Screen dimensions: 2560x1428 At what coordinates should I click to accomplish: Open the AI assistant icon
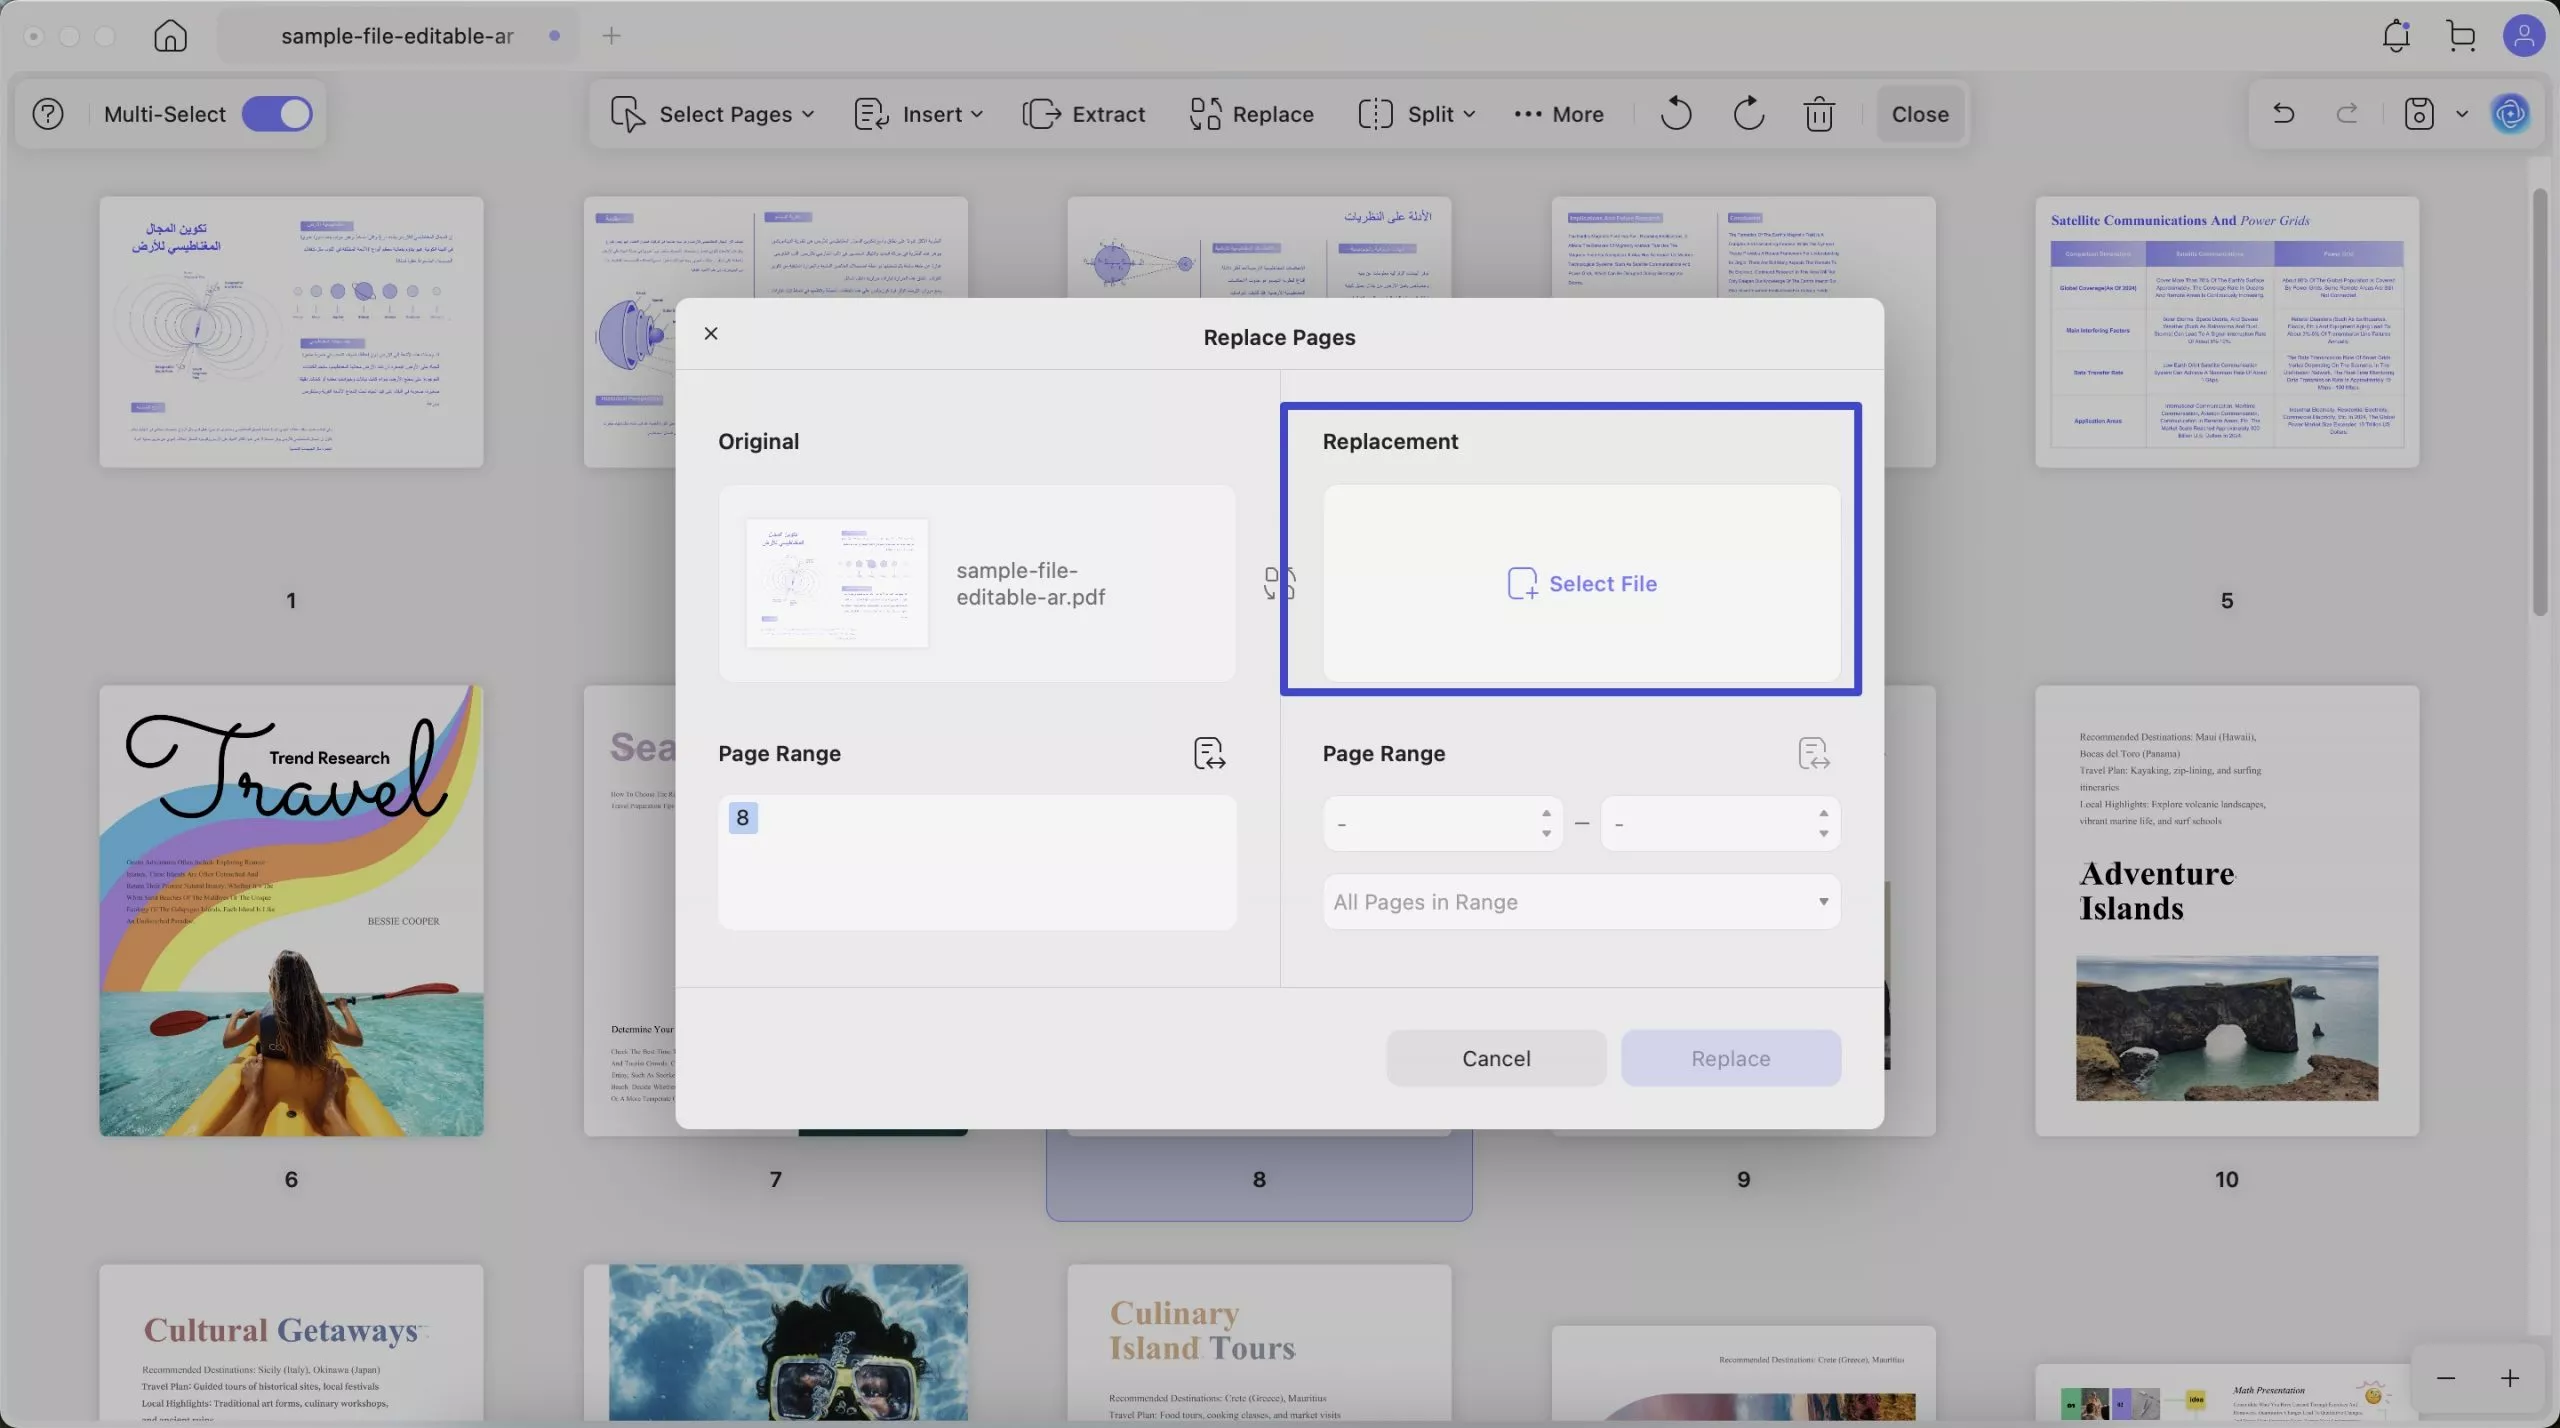(2511, 114)
